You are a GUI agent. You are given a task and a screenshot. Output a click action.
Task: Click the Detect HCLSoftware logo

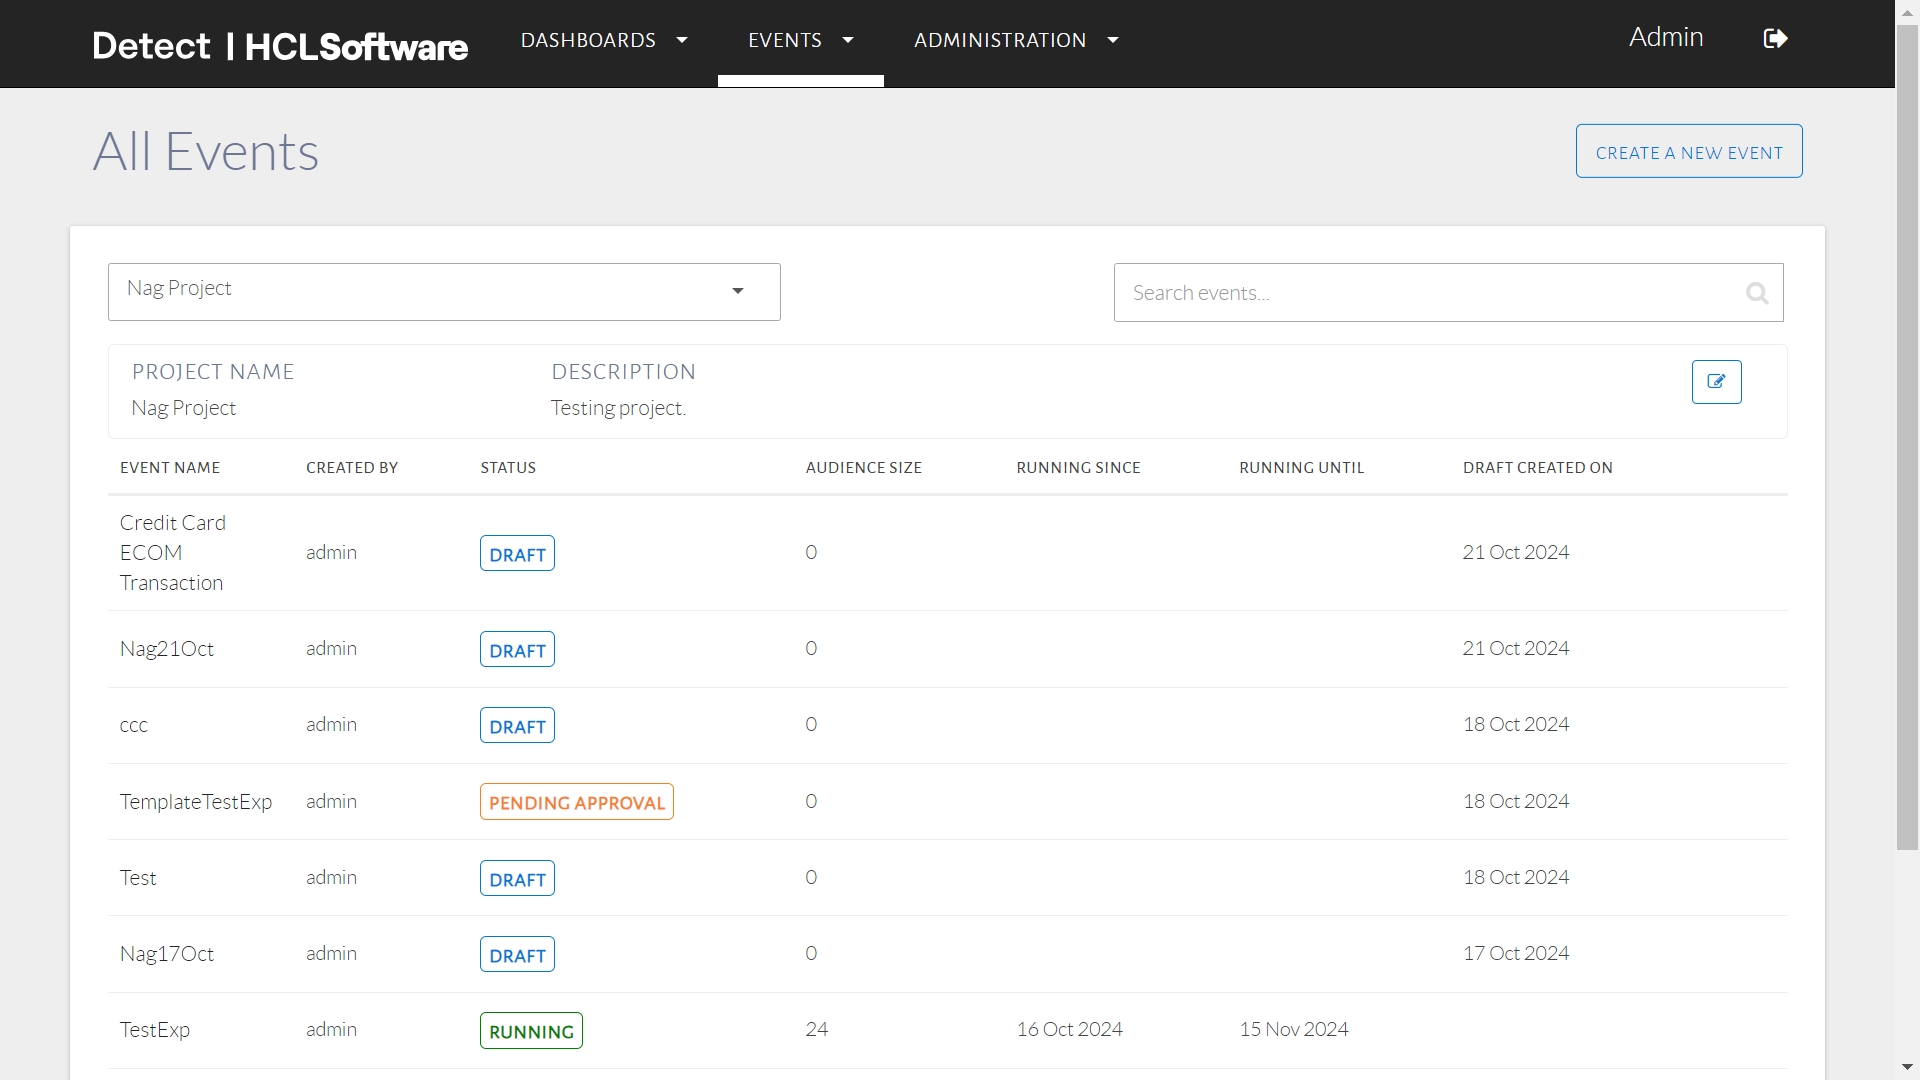point(280,46)
